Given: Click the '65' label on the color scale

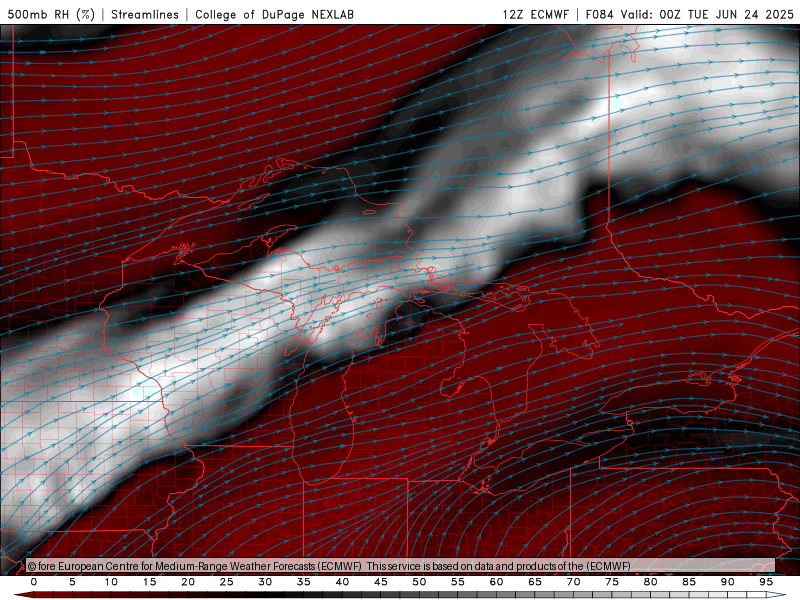Looking at the screenshot, I should 535,582.
